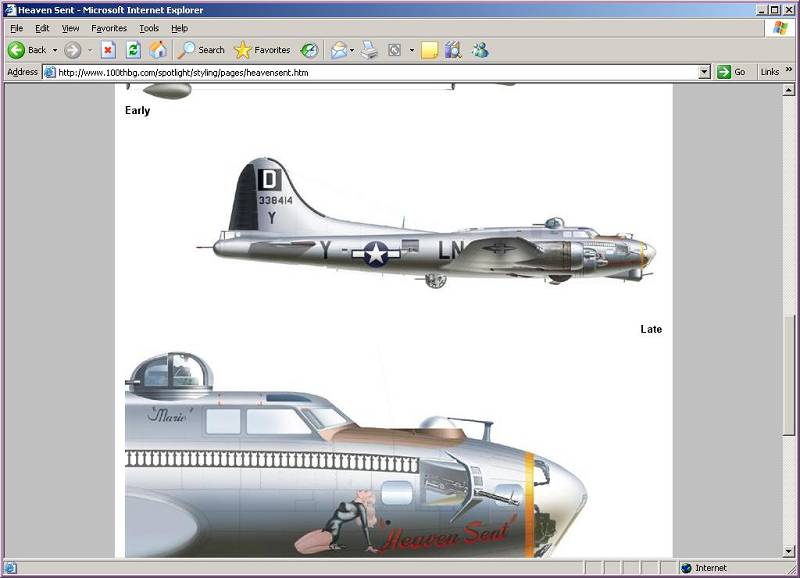Viewport: 800px width, 578px height.
Task: Refresh the current page
Action: 133,50
